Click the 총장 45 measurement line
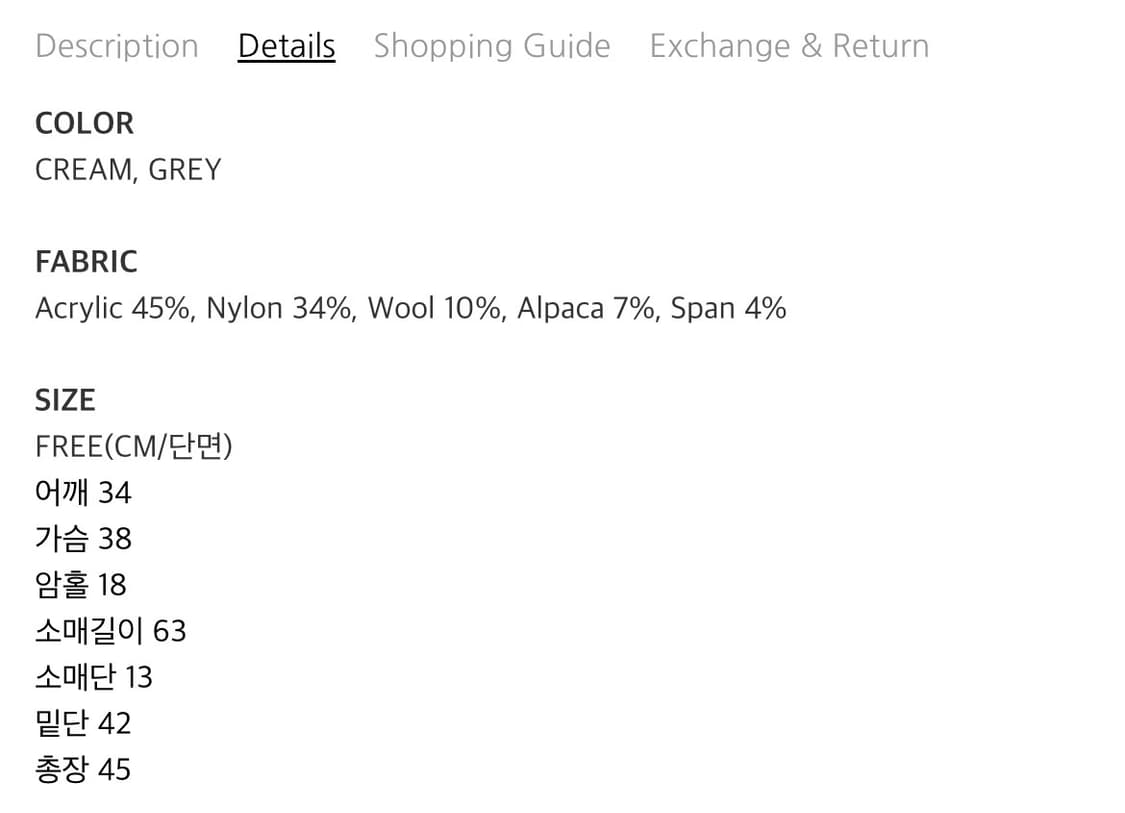Screen dimensions: 1125x813 click(x=83, y=769)
